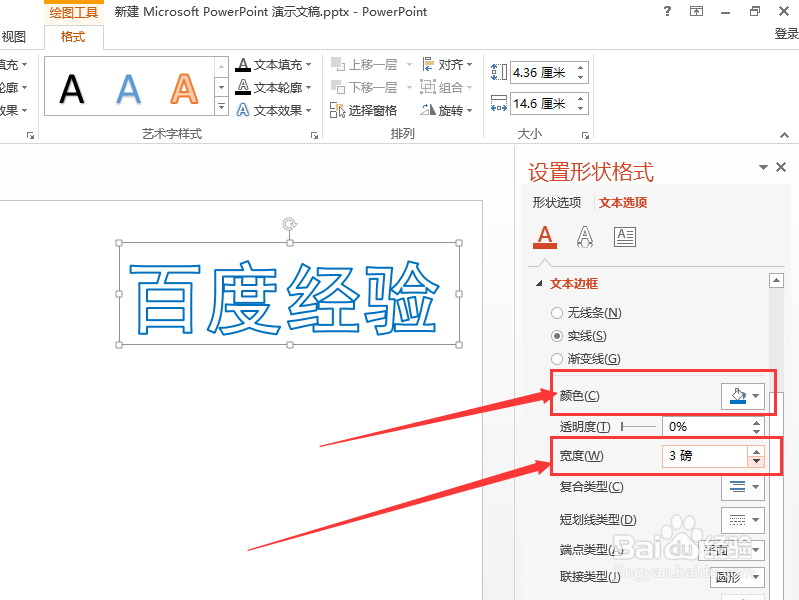Click the 文本填充 letter A icon
Viewport: 799px width, 600px height.
(243, 65)
